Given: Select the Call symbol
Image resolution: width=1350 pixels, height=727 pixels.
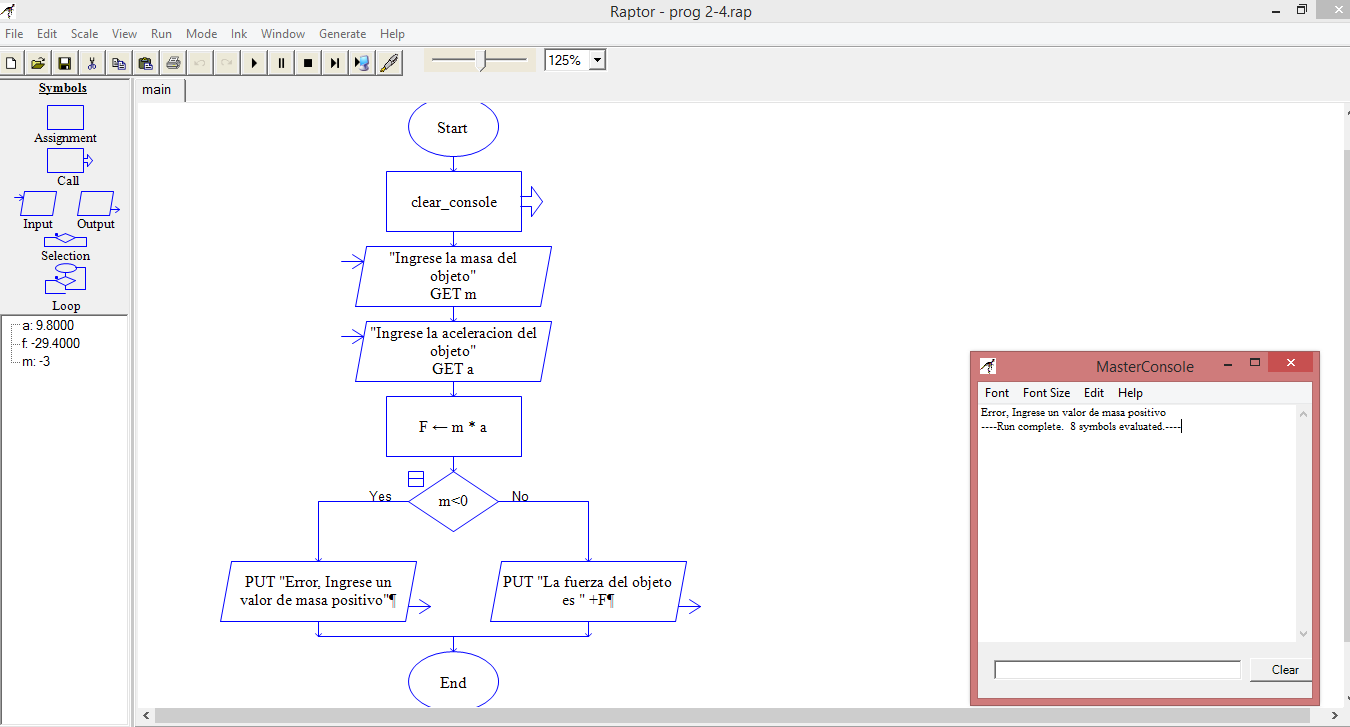Looking at the screenshot, I should pyautogui.click(x=64, y=160).
